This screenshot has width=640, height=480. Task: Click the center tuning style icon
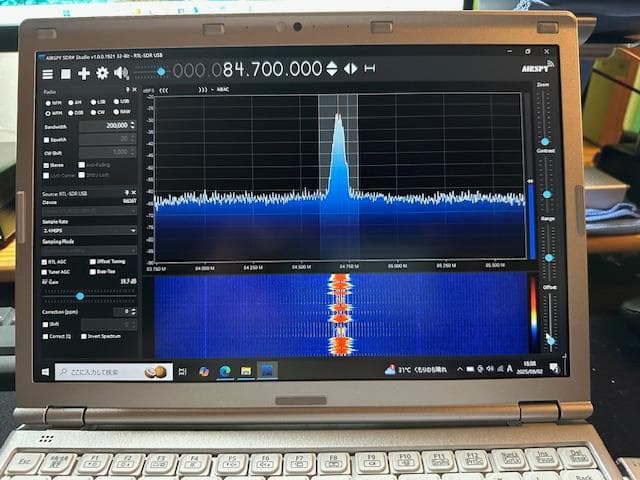(369, 68)
